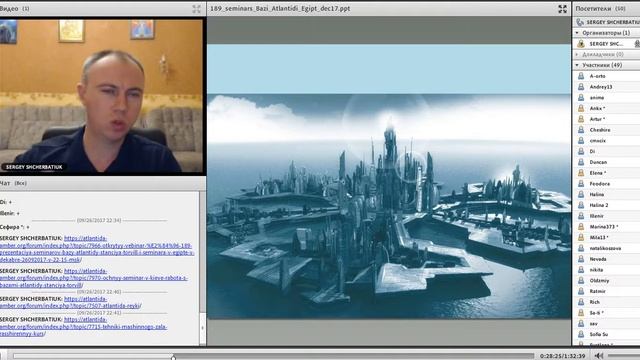This screenshot has width=640, height=360.
Task: Click the avatar icon for Mila13
Action: [x=581, y=237]
